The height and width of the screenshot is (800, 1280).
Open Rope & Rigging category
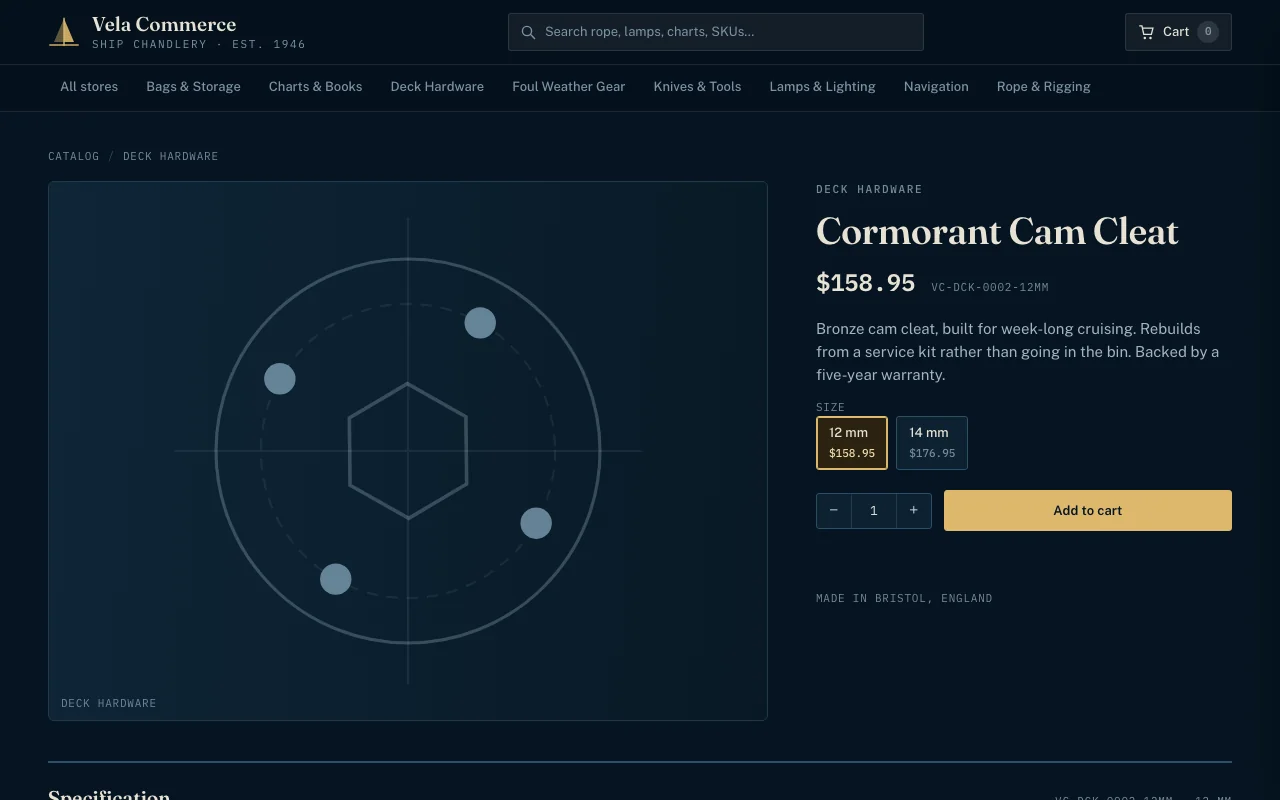pyautogui.click(x=1043, y=87)
